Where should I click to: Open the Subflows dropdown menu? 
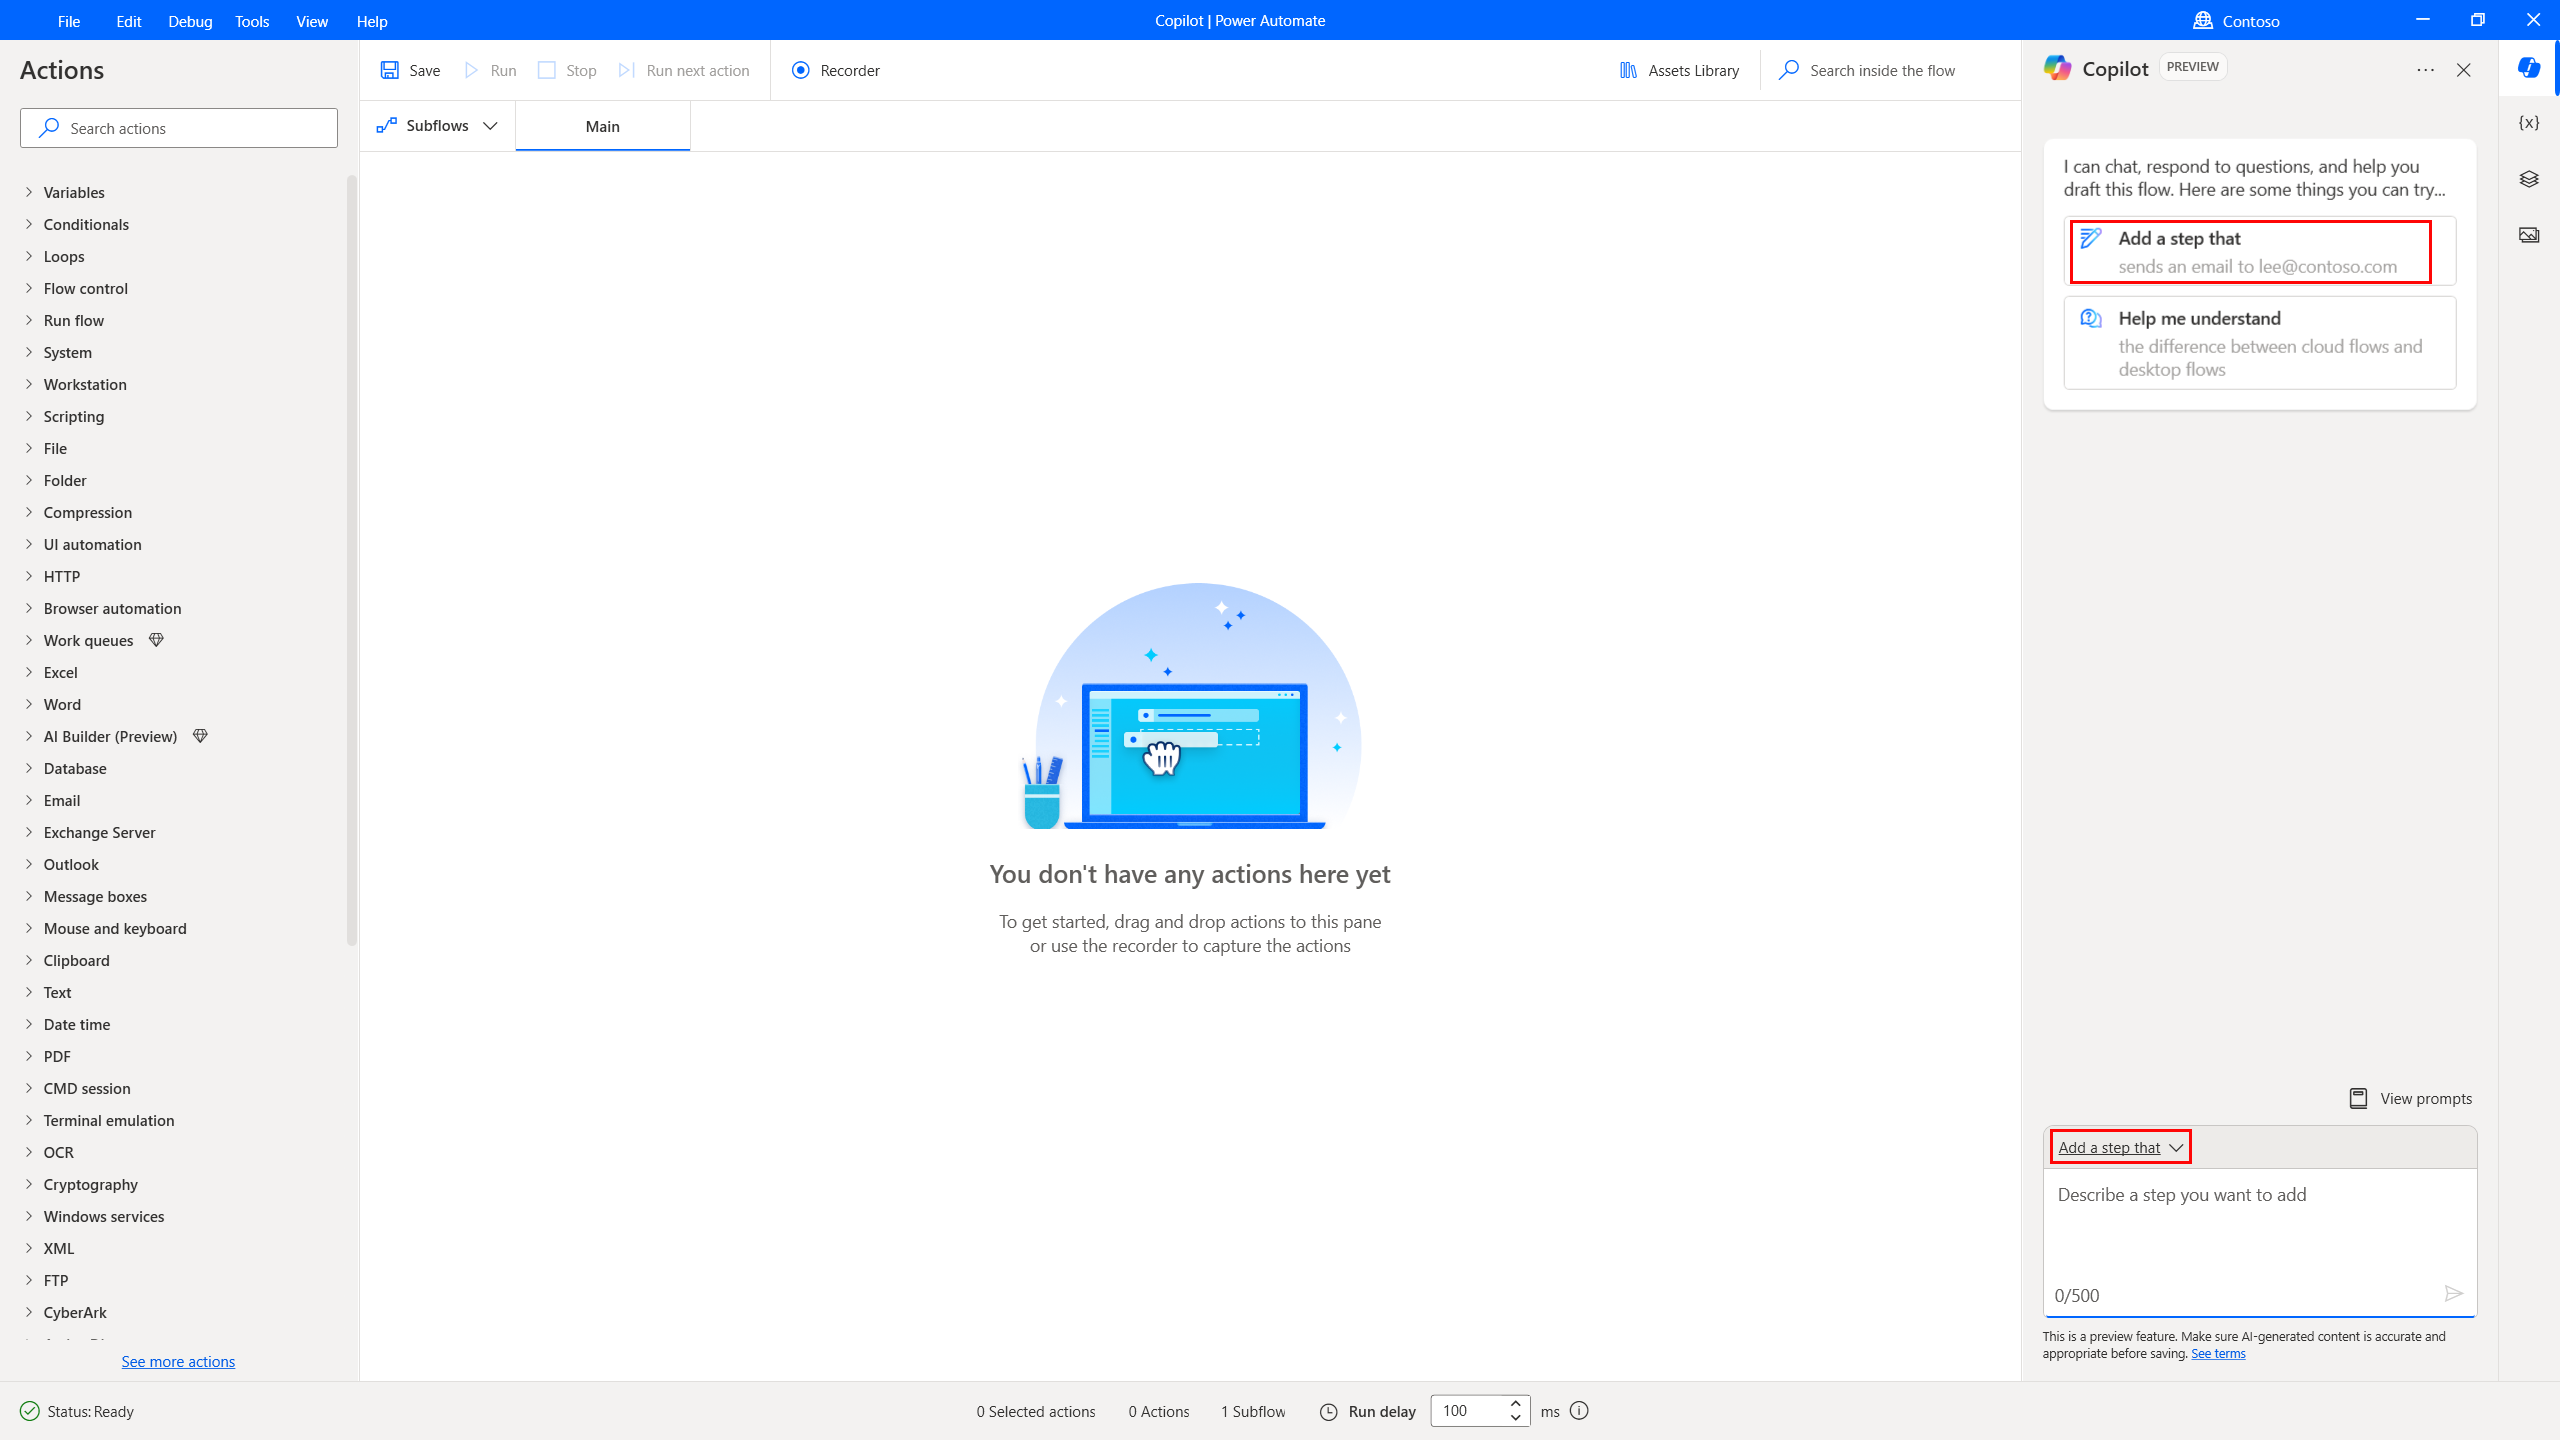click(436, 125)
